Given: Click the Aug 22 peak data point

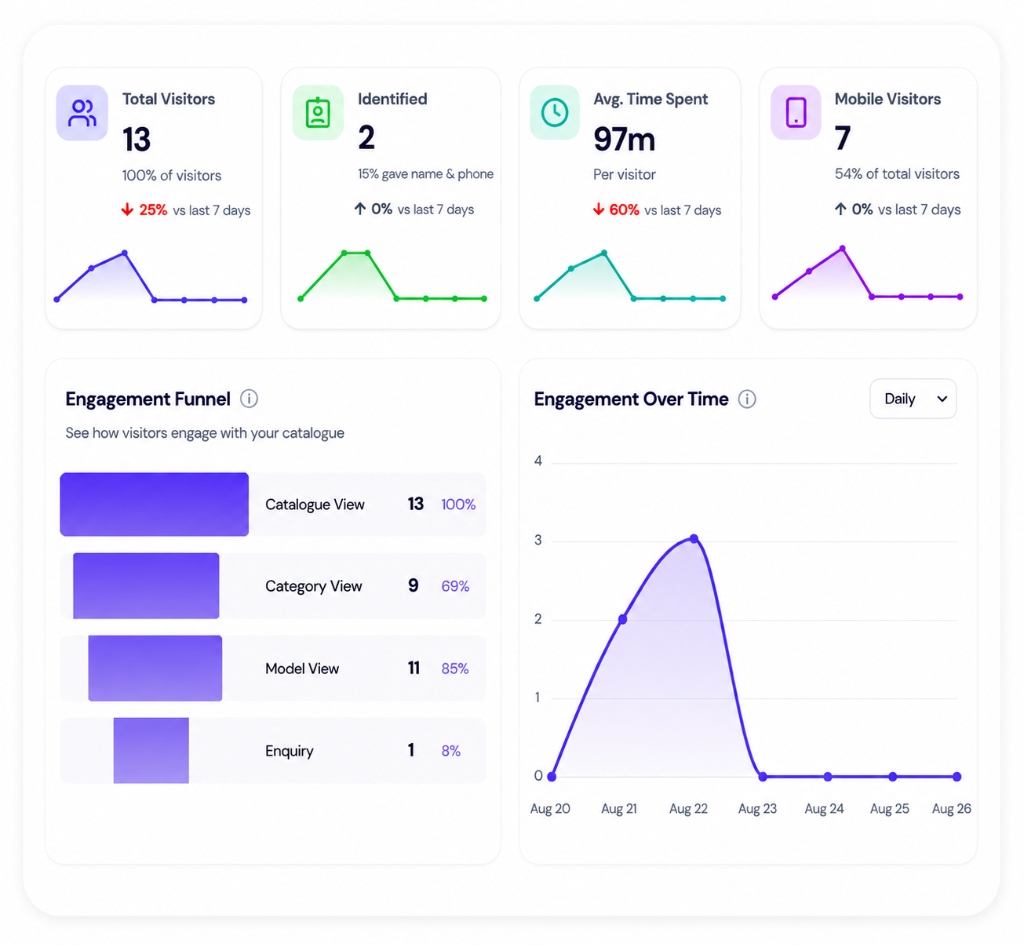Looking at the screenshot, I should click(694, 539).
